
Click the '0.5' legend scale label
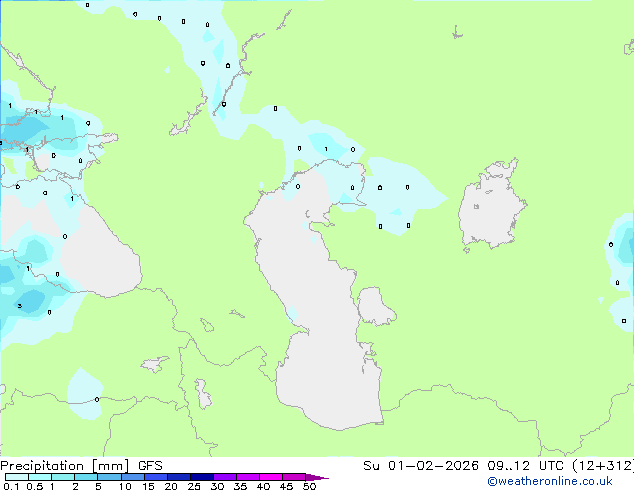[35, 486]
